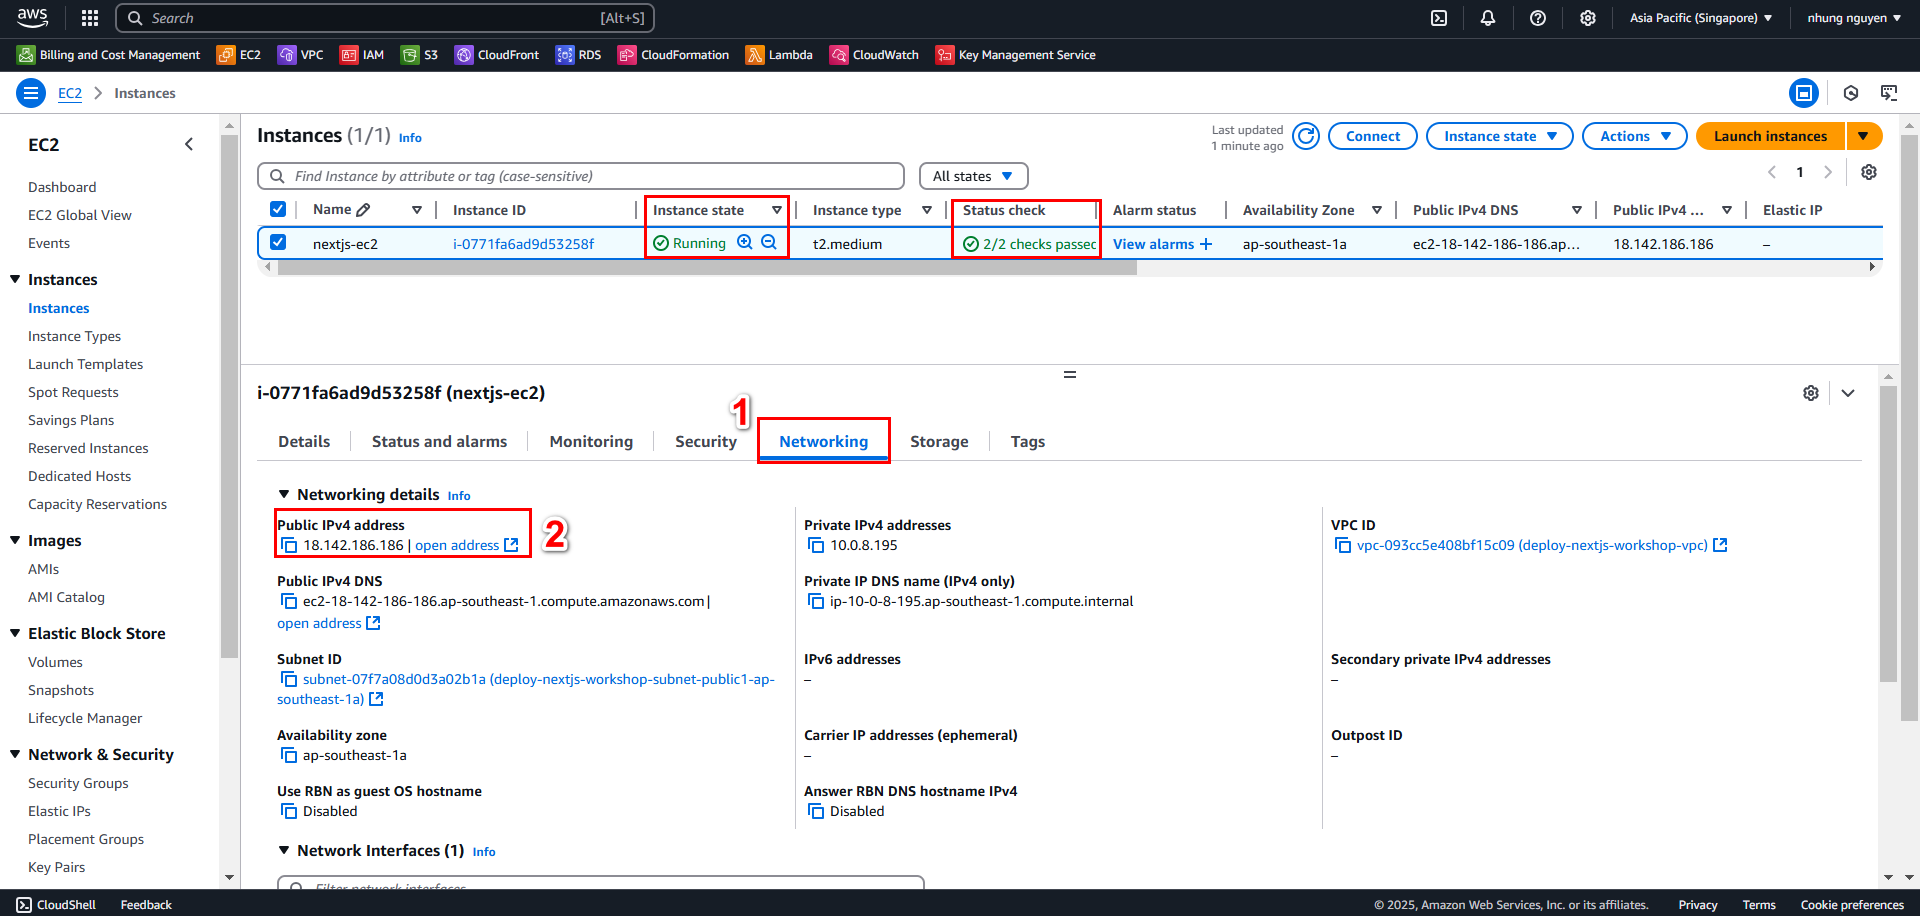1920x916 pixels.
Task: Open notifications bell
Action: 1488,18
